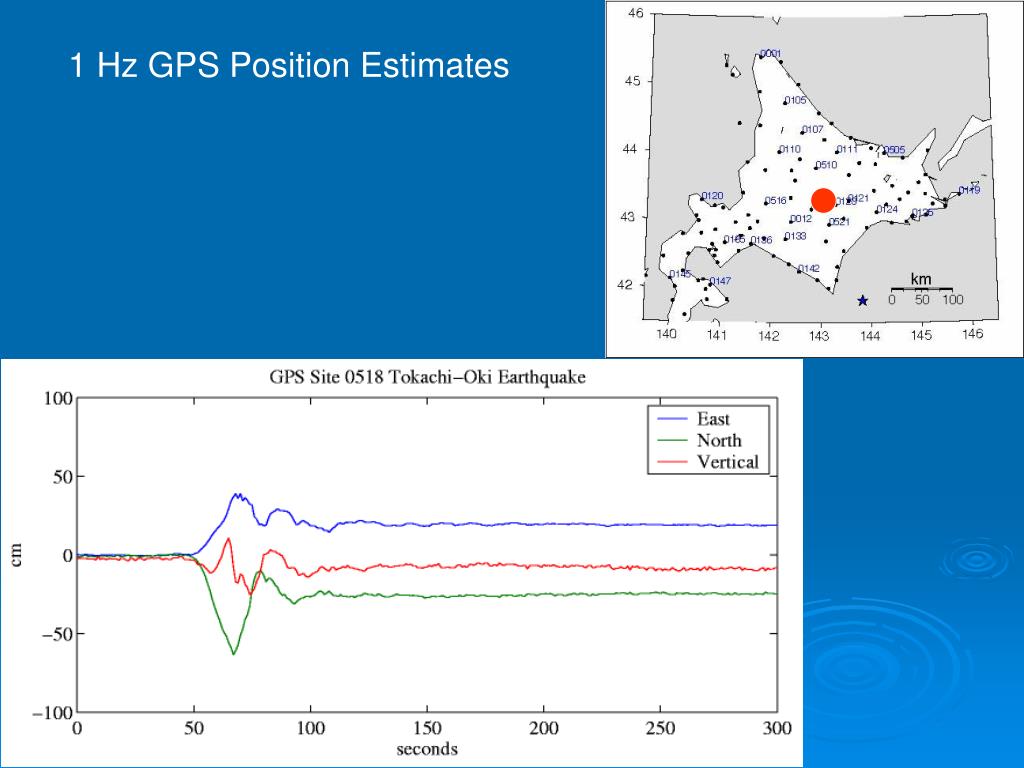1024x768 pixels.
Task: Click station label 0001 on the map
Action: (x=771, y=54)
